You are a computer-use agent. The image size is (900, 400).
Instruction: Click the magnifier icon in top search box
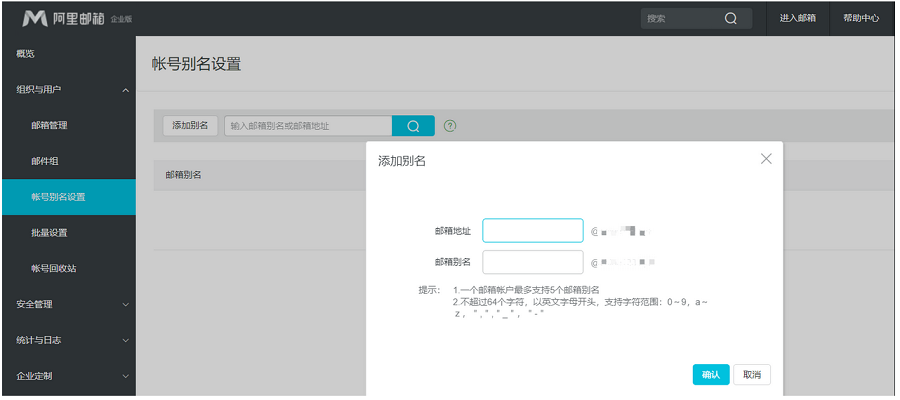730,18
